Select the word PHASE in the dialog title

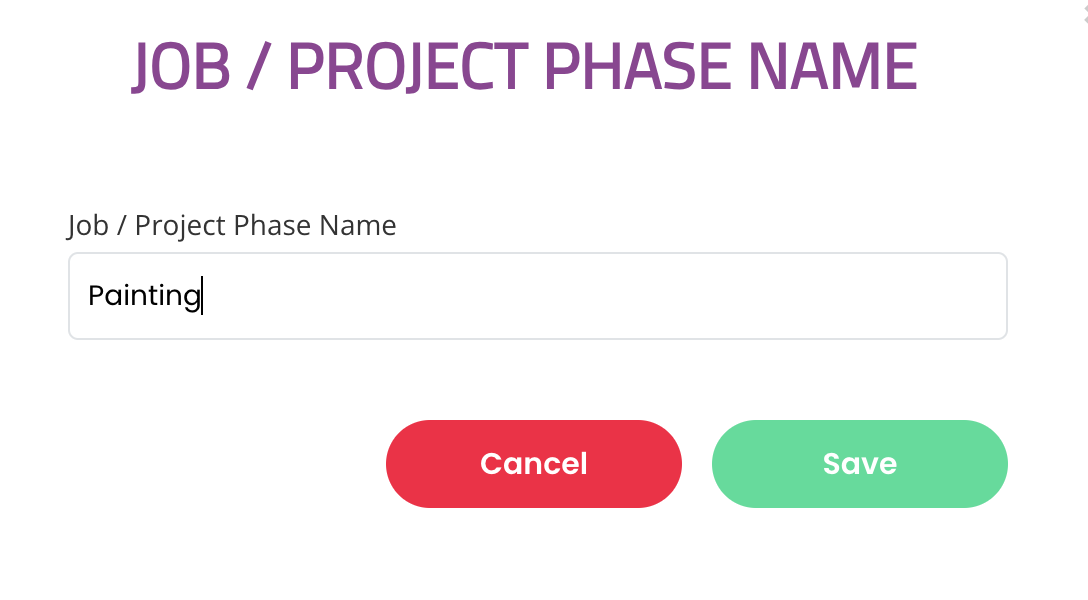[637, 67]
